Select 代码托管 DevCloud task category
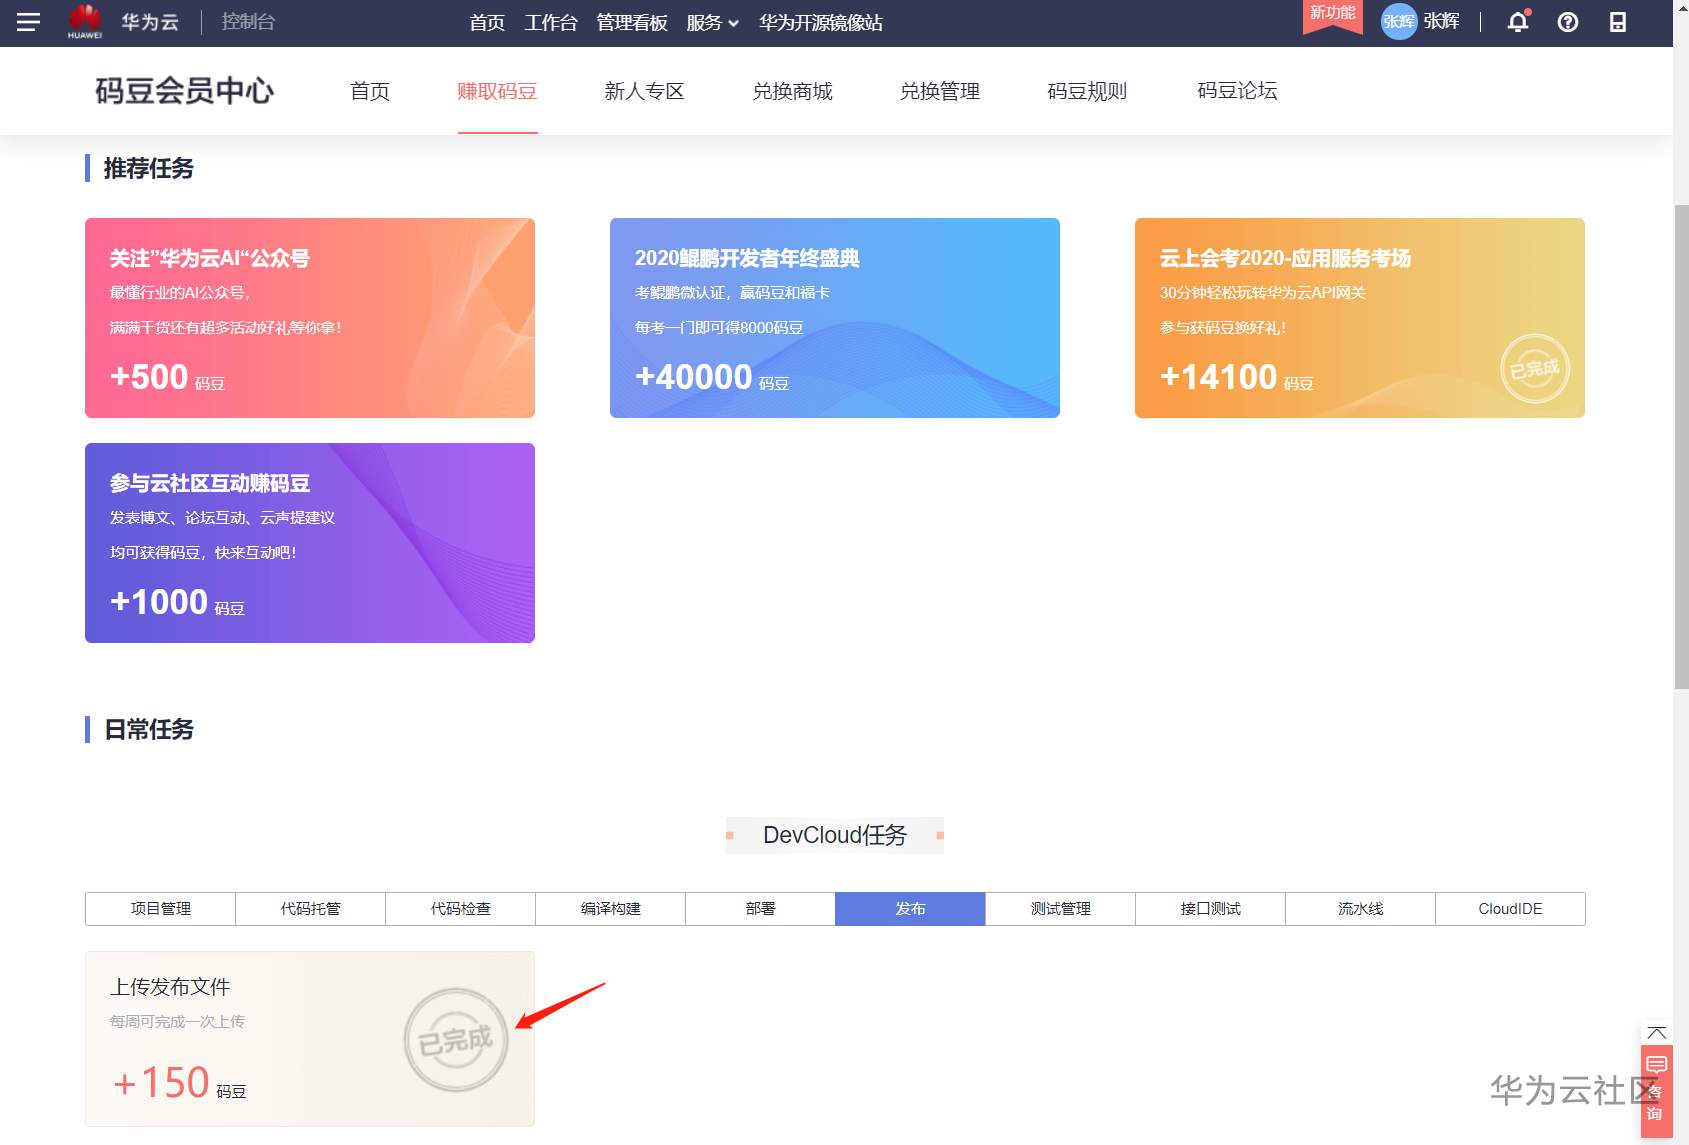 311,909
